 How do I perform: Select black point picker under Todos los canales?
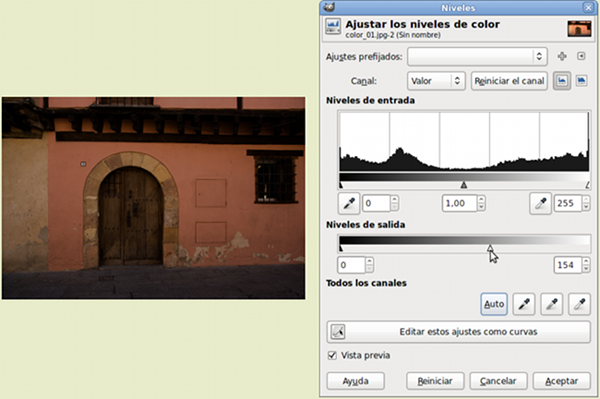tap(523, 304)
